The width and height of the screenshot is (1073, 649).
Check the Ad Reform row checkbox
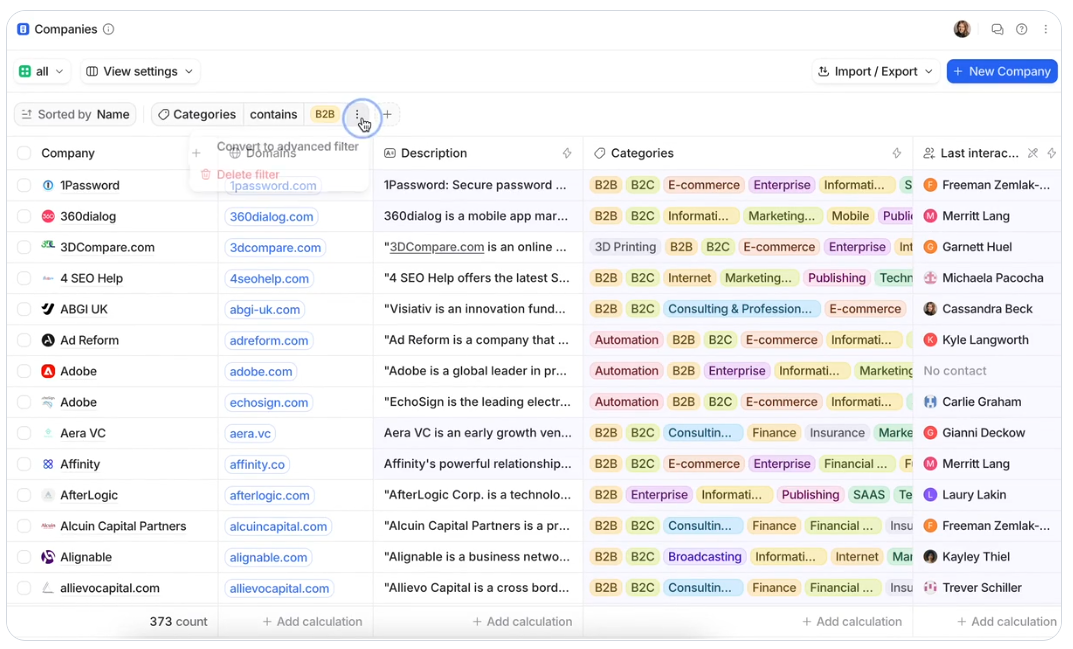click(24, 340)
